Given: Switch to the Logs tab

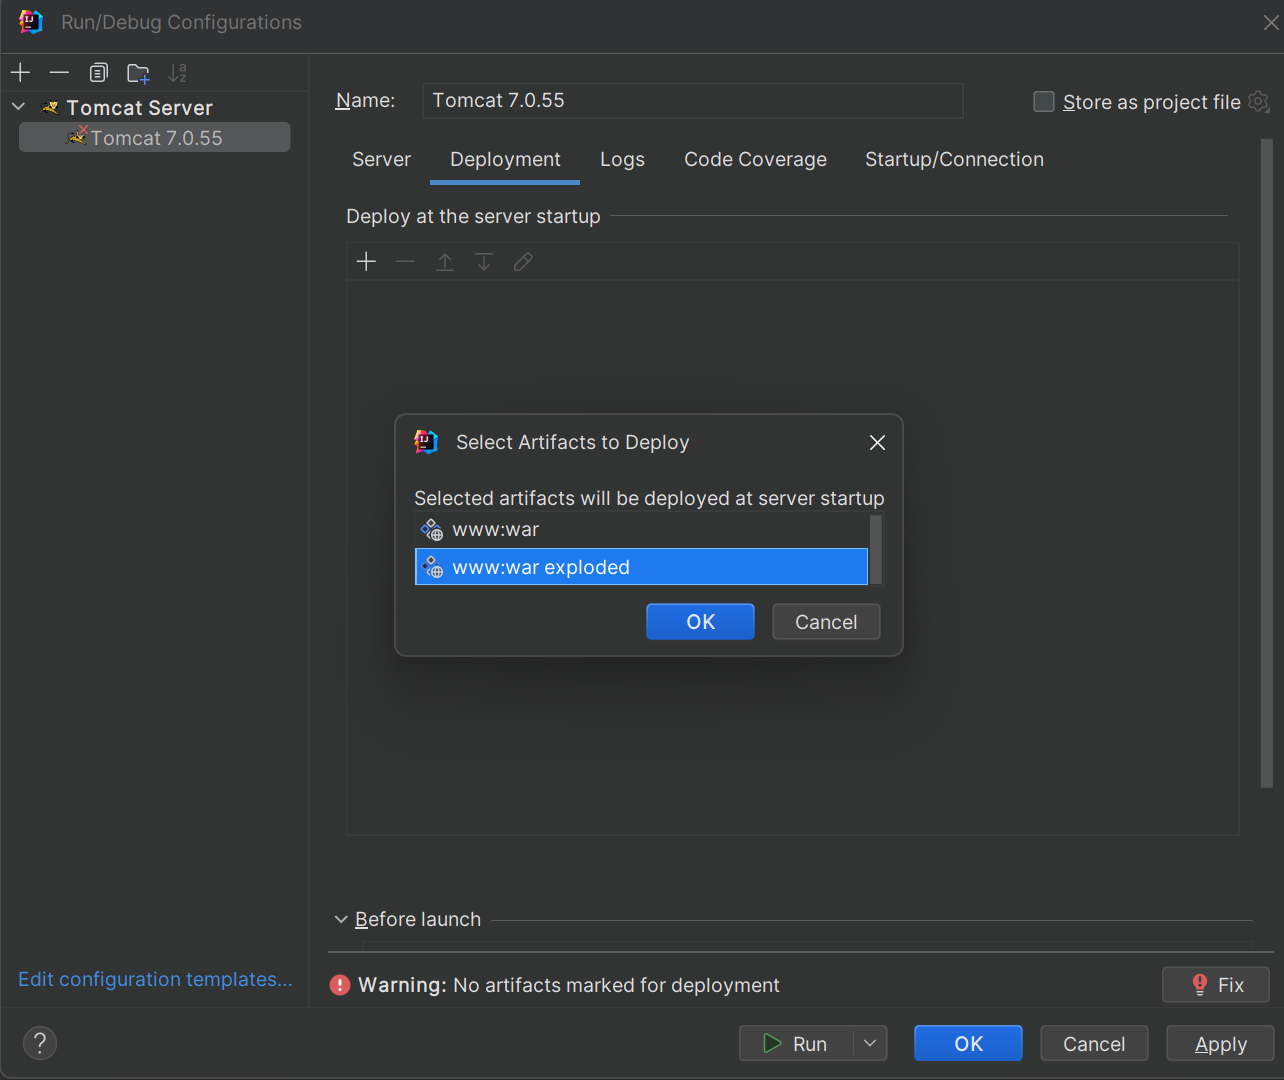Looking at the screenshot, I should 622,159.
